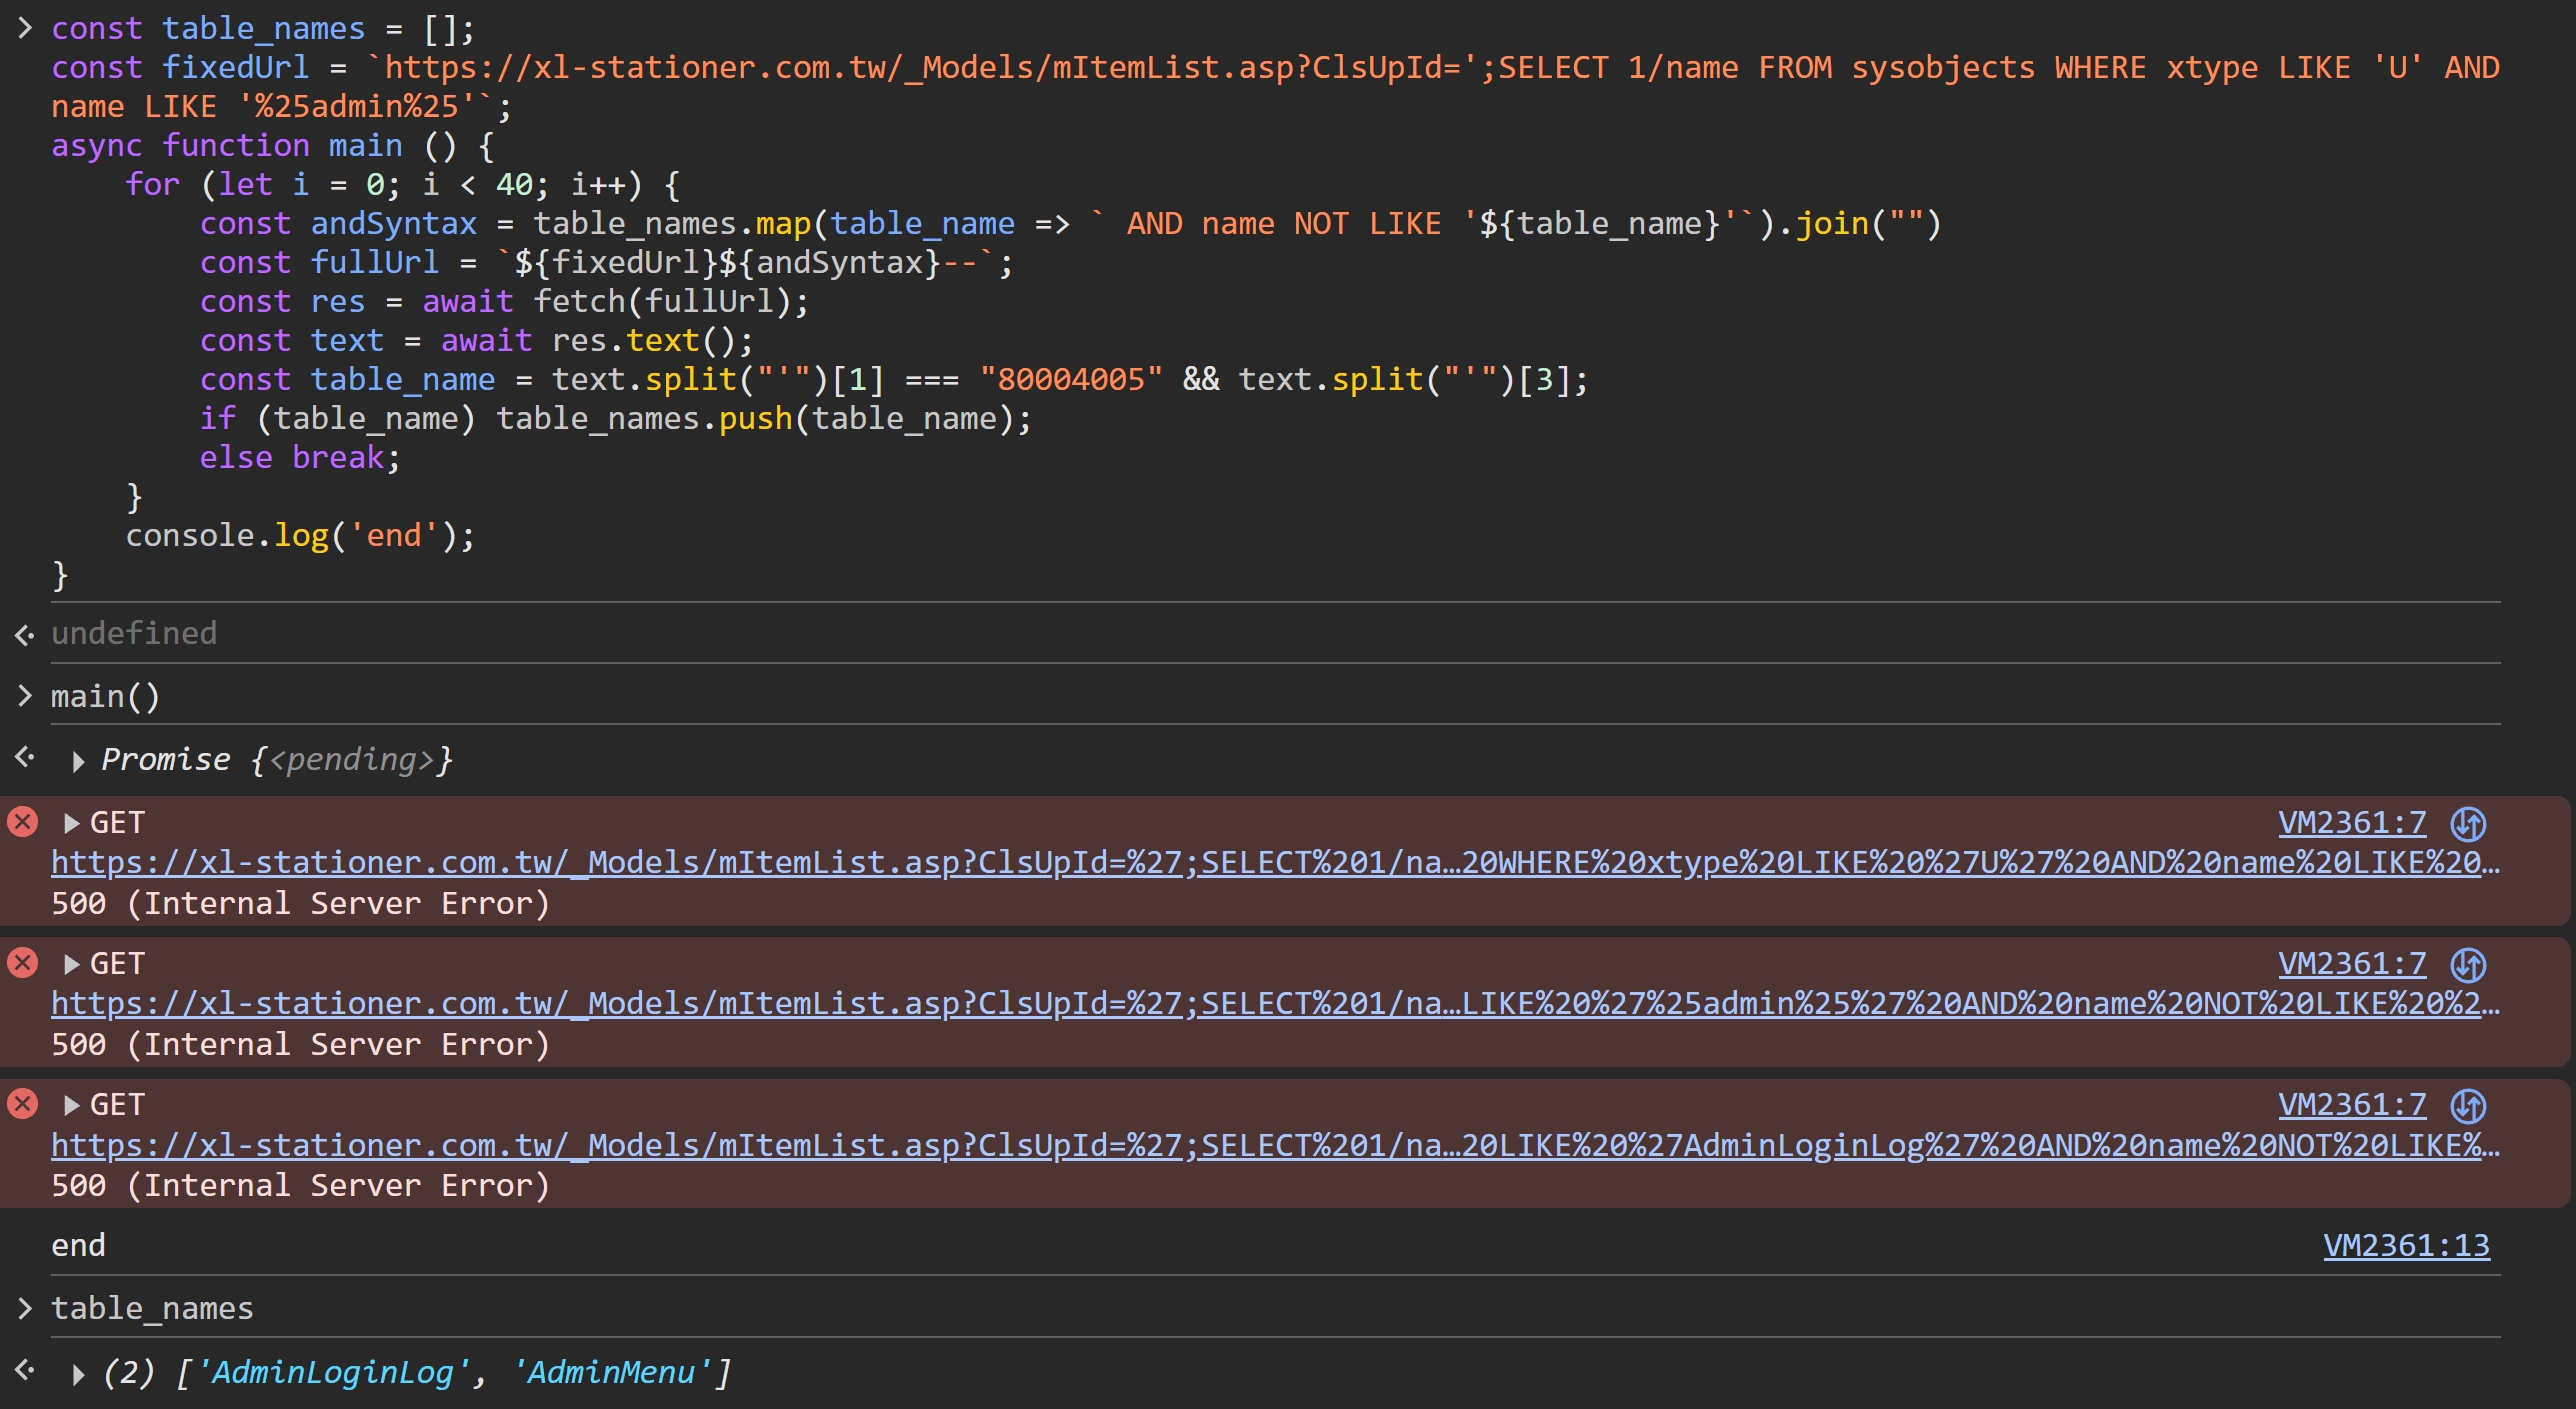Click the console.log('end'); code line

[x=300, y=536]
